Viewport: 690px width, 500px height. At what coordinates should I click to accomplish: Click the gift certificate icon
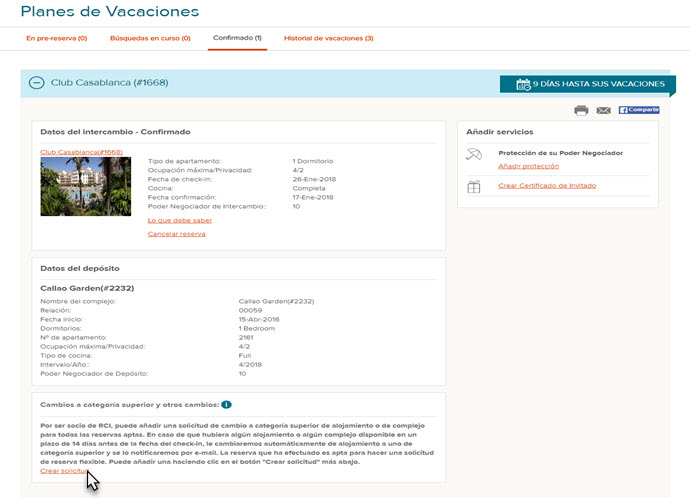pos(474,186)
